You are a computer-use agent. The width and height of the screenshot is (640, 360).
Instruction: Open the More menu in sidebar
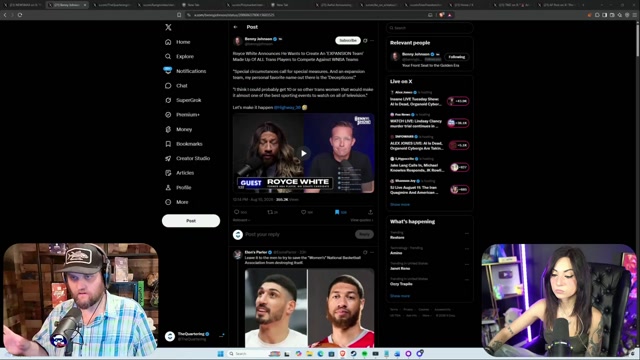coord(177,202)
